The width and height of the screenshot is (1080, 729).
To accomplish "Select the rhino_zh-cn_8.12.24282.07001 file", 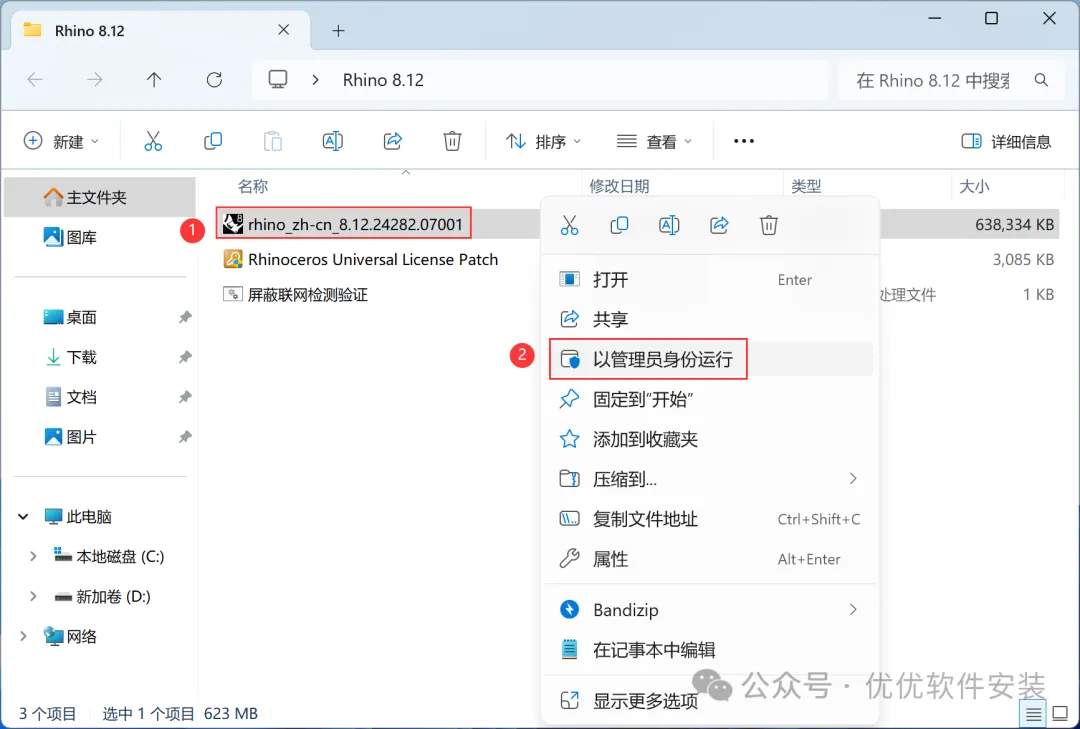I will click(x=343, y=224).
